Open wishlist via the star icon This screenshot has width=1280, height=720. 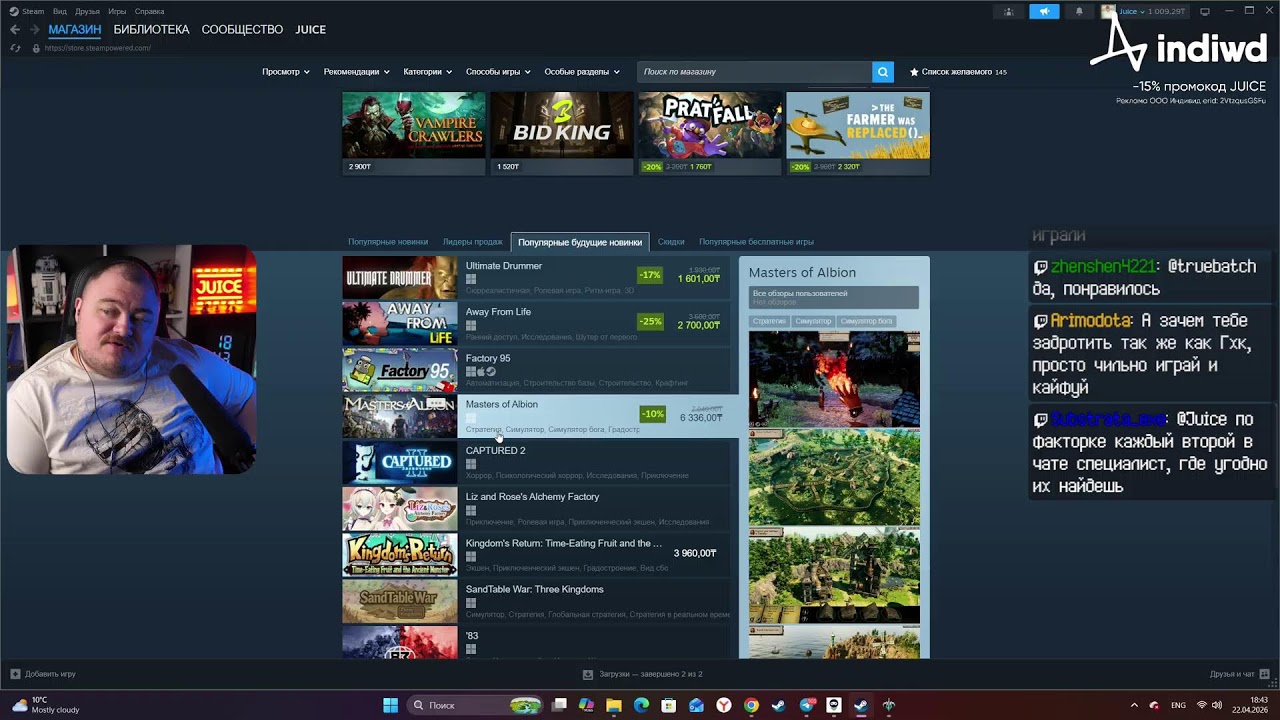[x=914, y=72]
